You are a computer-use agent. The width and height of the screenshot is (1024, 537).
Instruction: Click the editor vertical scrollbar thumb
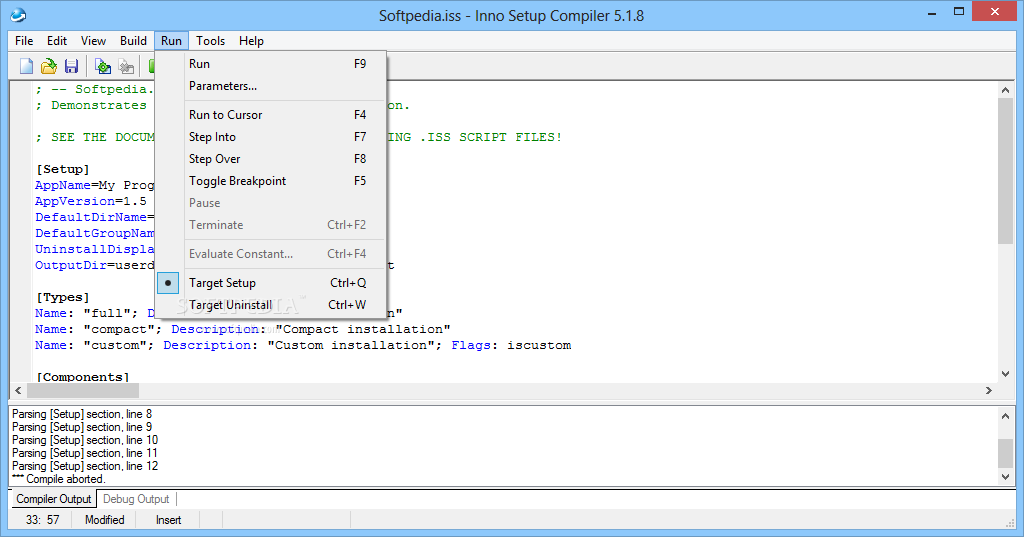tap(1005, 171)
